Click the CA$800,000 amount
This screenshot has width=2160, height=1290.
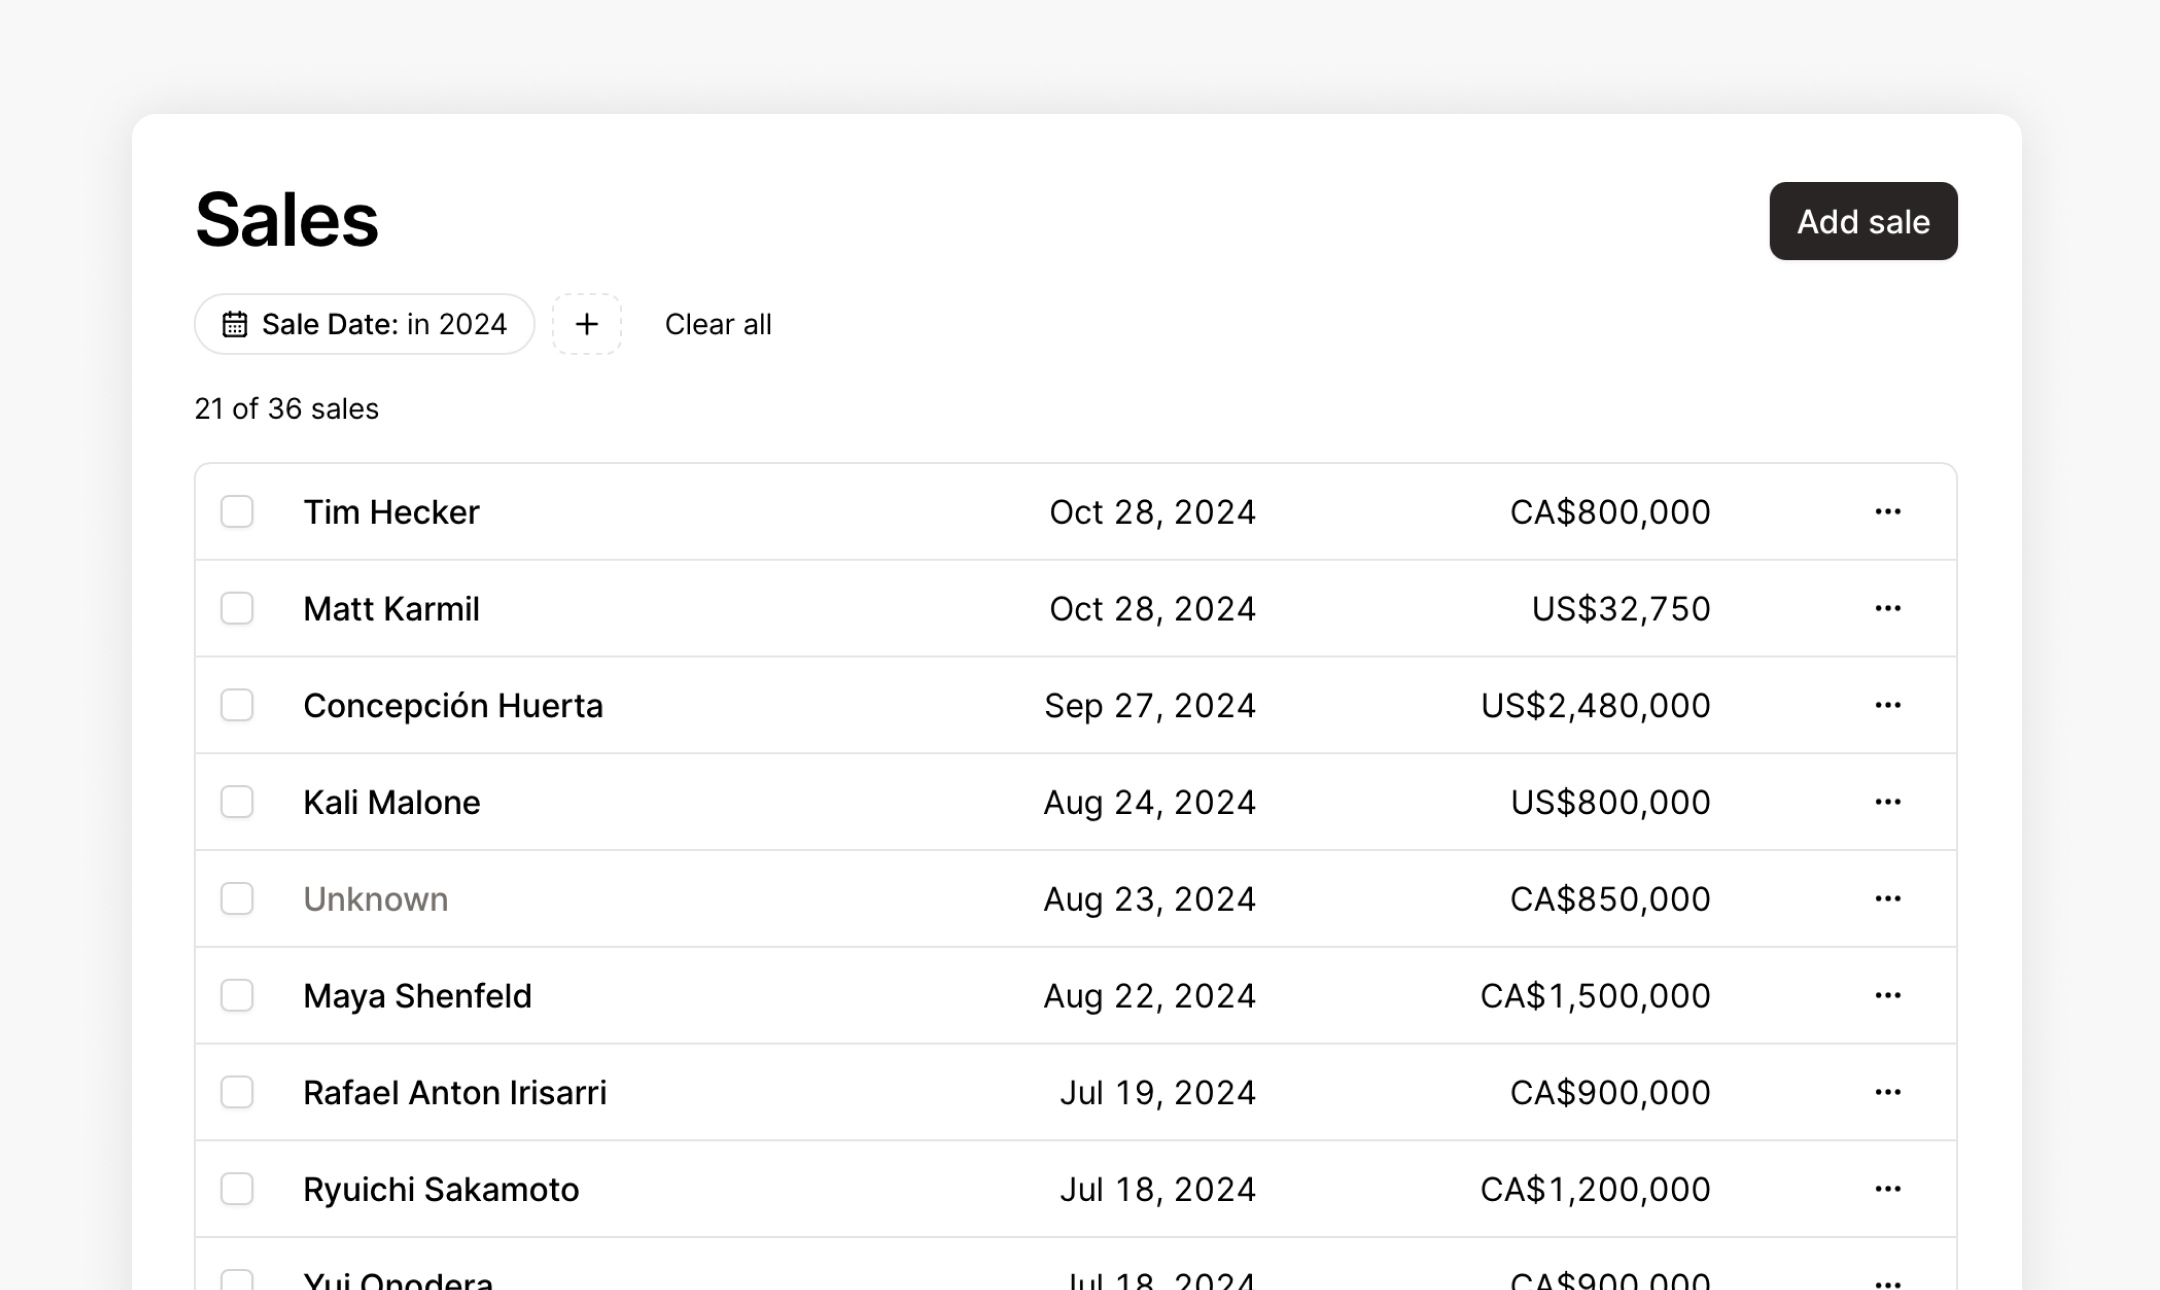[1610, 512]
